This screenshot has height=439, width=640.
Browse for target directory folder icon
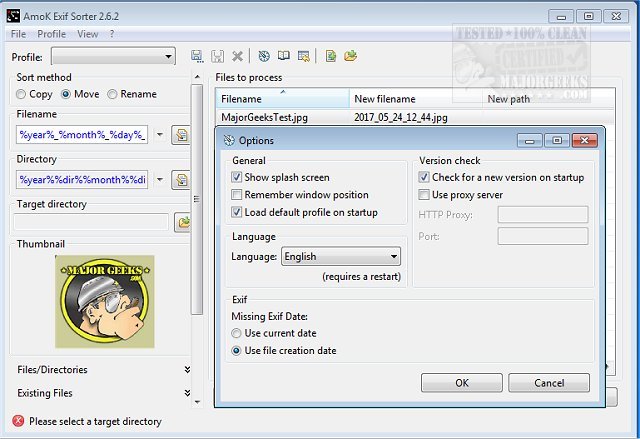[x=183, y=222]
